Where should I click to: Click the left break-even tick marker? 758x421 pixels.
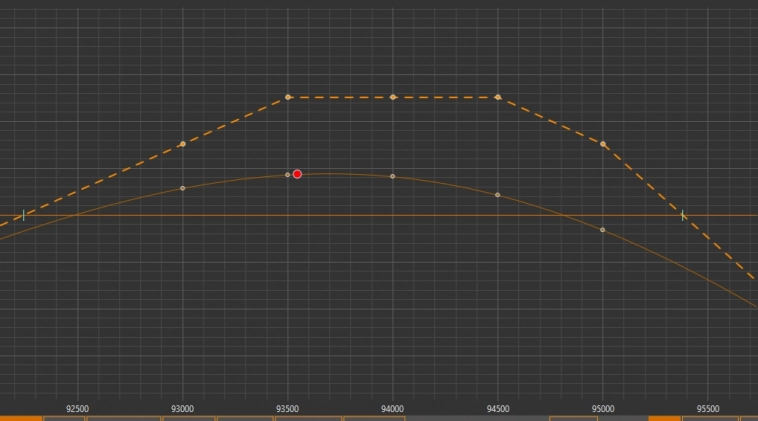23,215
